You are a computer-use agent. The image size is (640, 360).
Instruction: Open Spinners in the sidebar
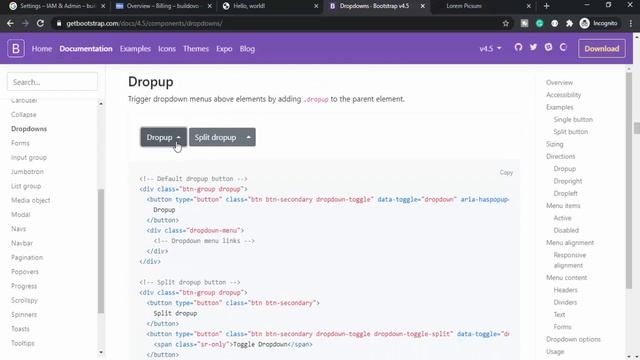click(24, 315)
